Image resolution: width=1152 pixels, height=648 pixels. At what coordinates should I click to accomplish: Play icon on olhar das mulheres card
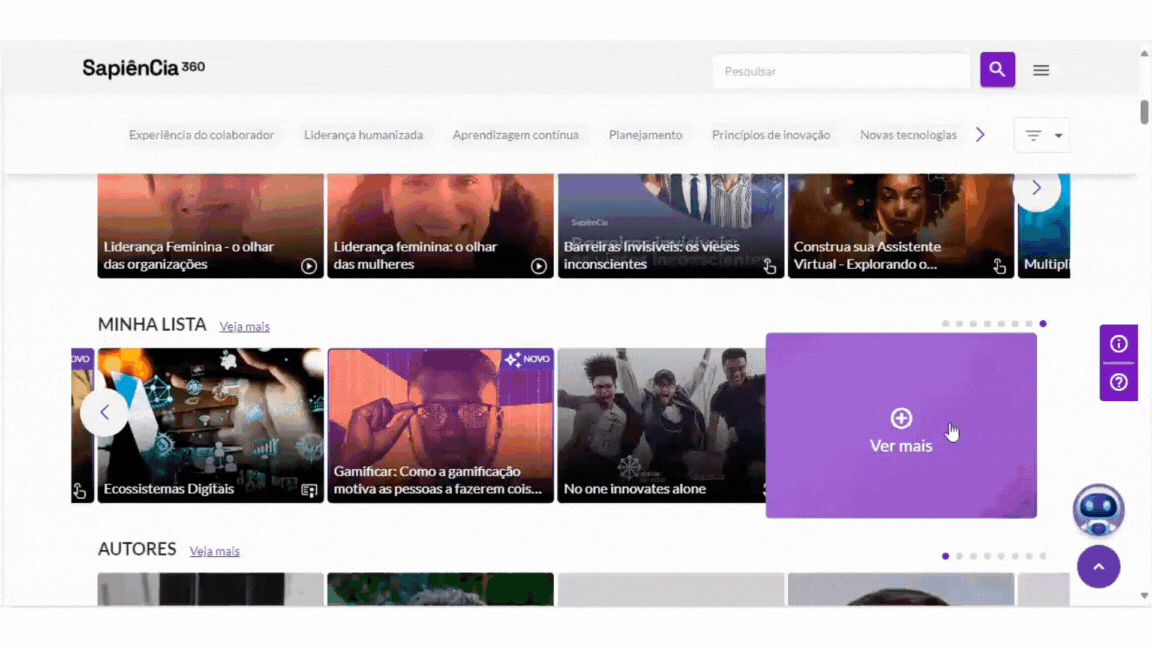click(539, 266)
